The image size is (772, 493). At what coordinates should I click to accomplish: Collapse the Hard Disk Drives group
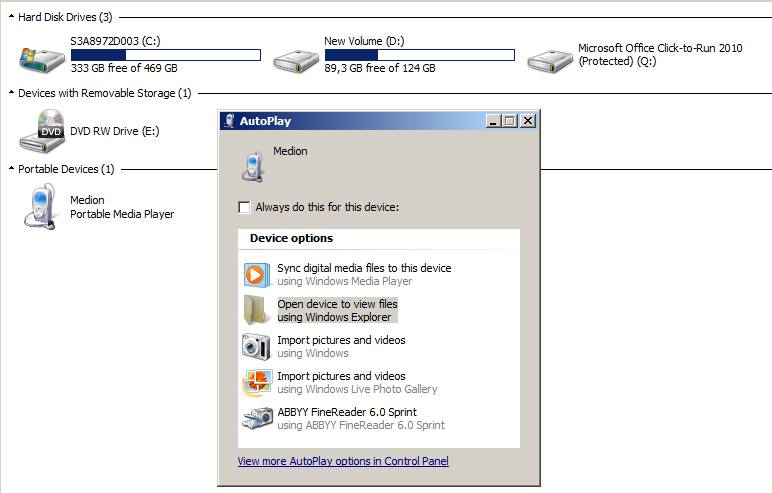11,17
